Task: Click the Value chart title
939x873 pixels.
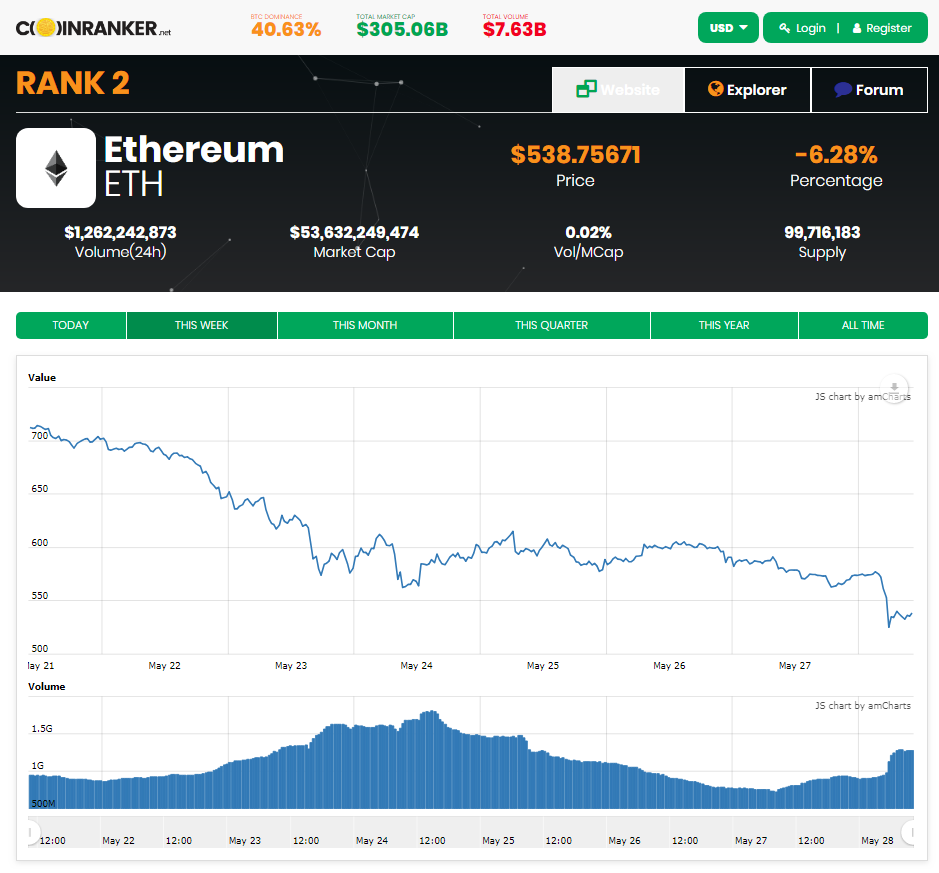Action: (42, 378)
